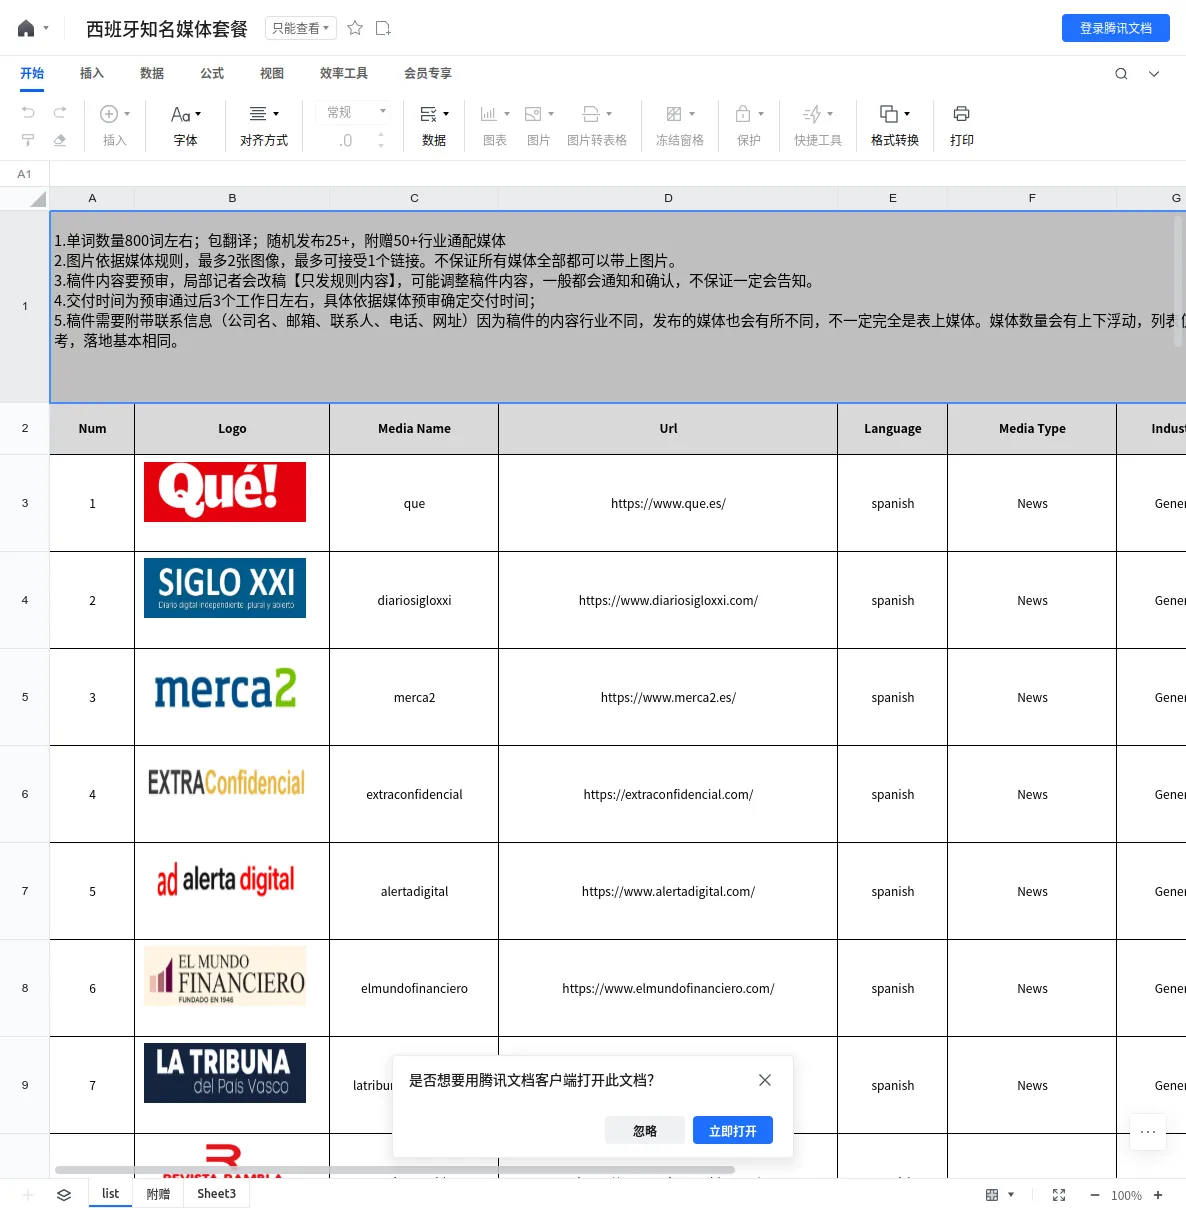Switch to the 开始 tab
Screen dimensions: 1186x1210
click(x=32, y=73)
